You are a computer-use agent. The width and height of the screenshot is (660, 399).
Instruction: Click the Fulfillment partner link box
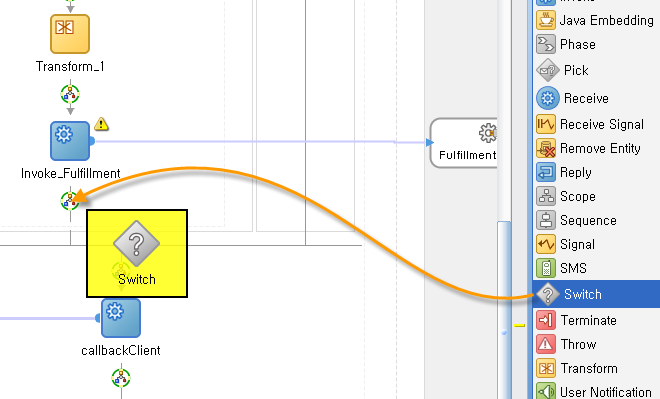(x=463, y=143)
